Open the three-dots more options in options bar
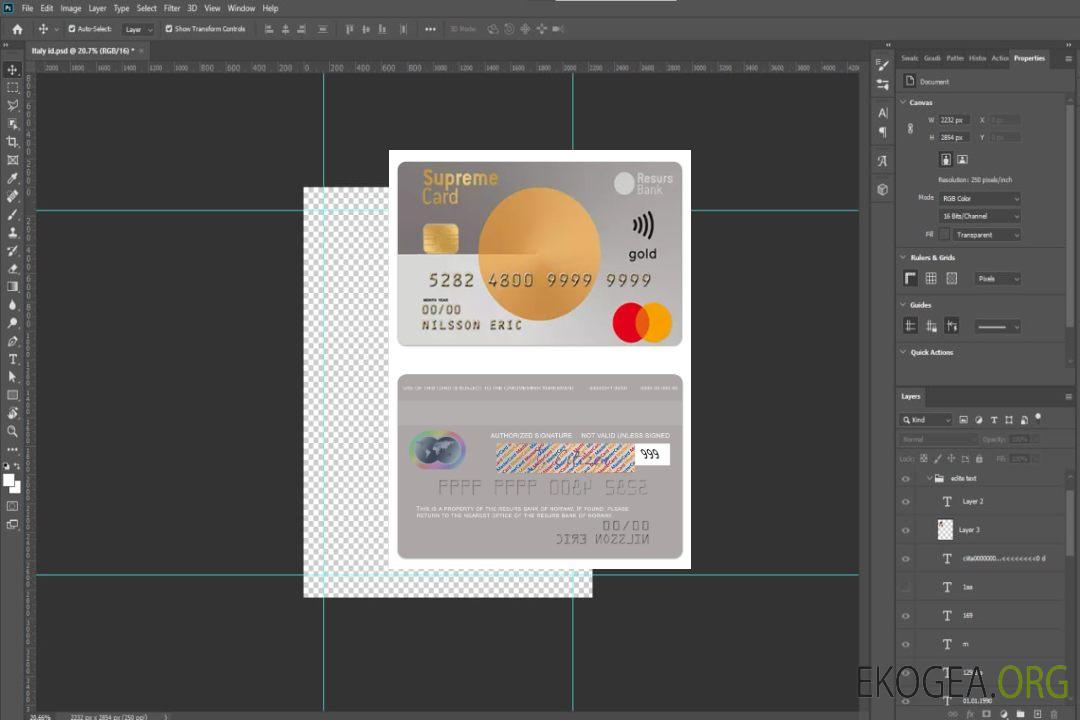This screenshot has height=720, width=1080. [x=430, y=29]
